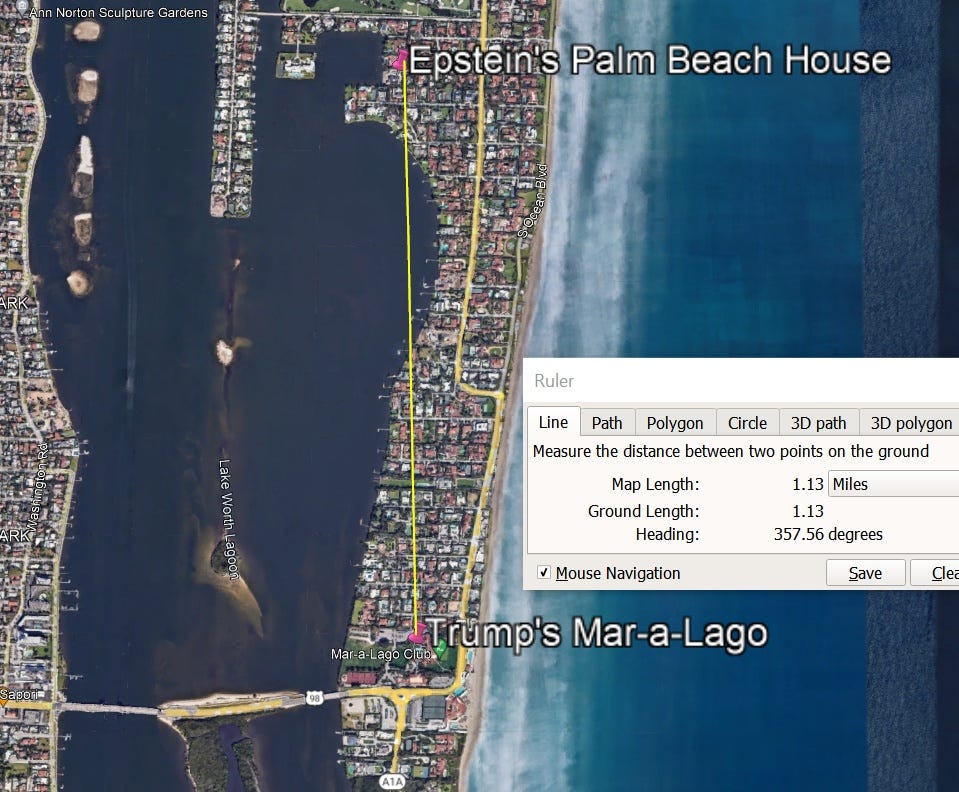Select the Line tab in Ruler
Image resolution: width=959 pixels, height=792 pixels.
[554, 422]
